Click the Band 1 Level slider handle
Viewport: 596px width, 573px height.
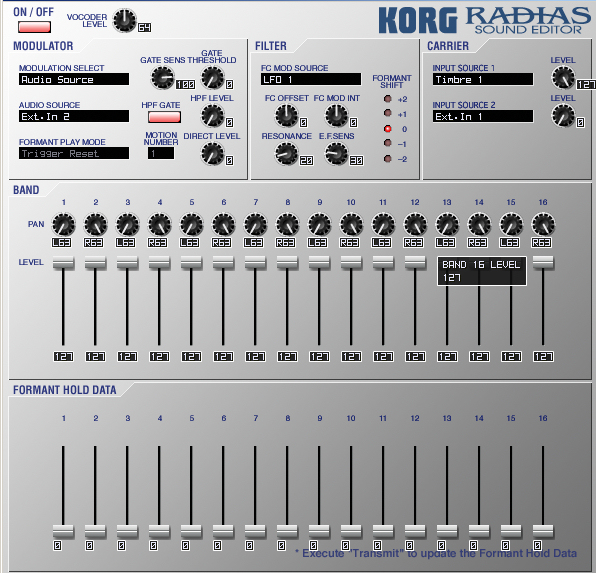(63, 263)
